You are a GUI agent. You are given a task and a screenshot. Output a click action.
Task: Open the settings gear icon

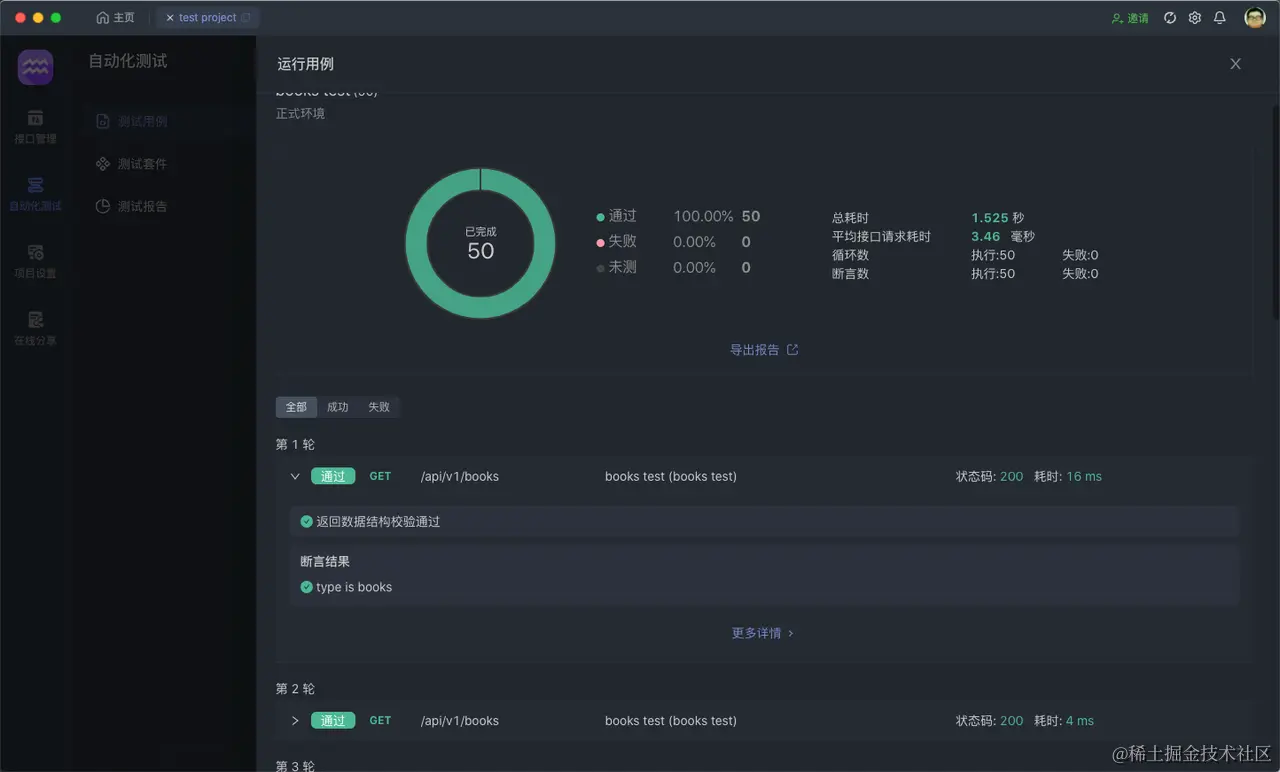(1194, 17)
